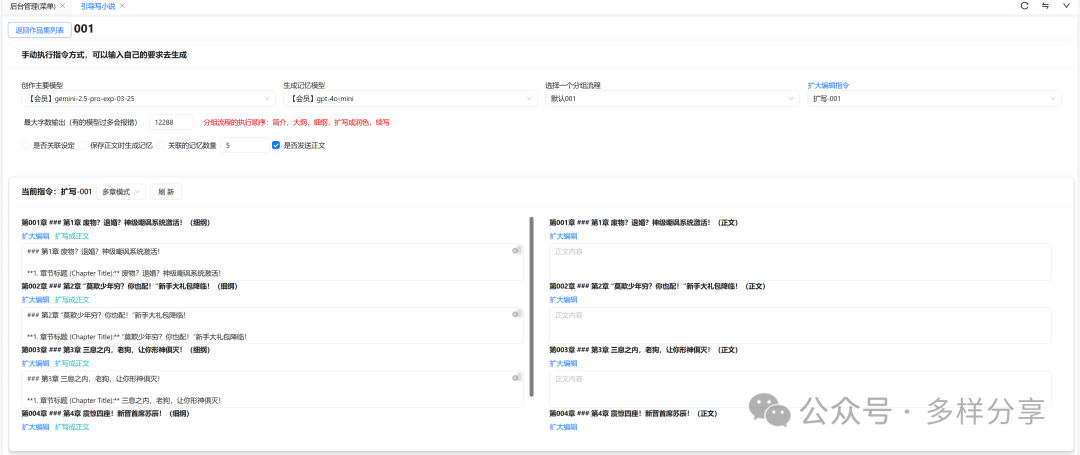Click the chapter 003 outline text area
Image resolution: width=1080 pixels, height=455 pixels.
click(272, 389)
